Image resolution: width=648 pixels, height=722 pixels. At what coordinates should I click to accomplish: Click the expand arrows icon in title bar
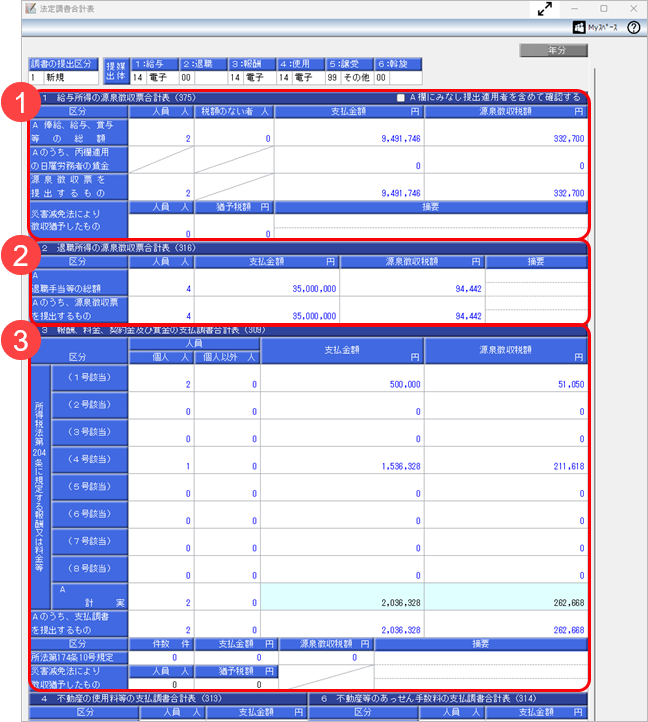pos(545,9)
